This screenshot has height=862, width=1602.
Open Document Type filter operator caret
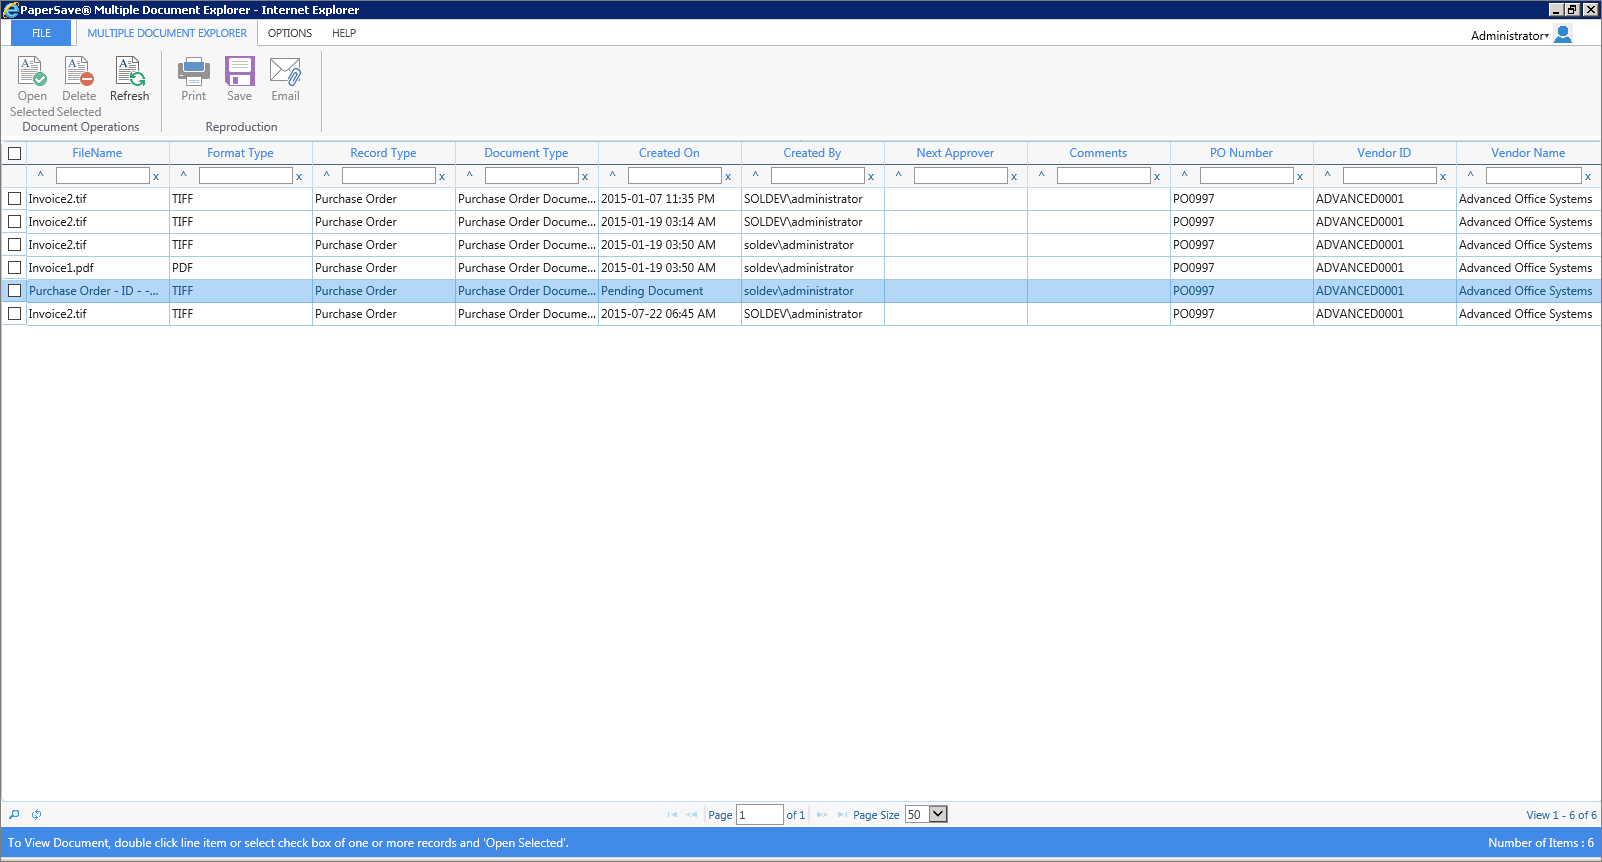click(470, 175)
